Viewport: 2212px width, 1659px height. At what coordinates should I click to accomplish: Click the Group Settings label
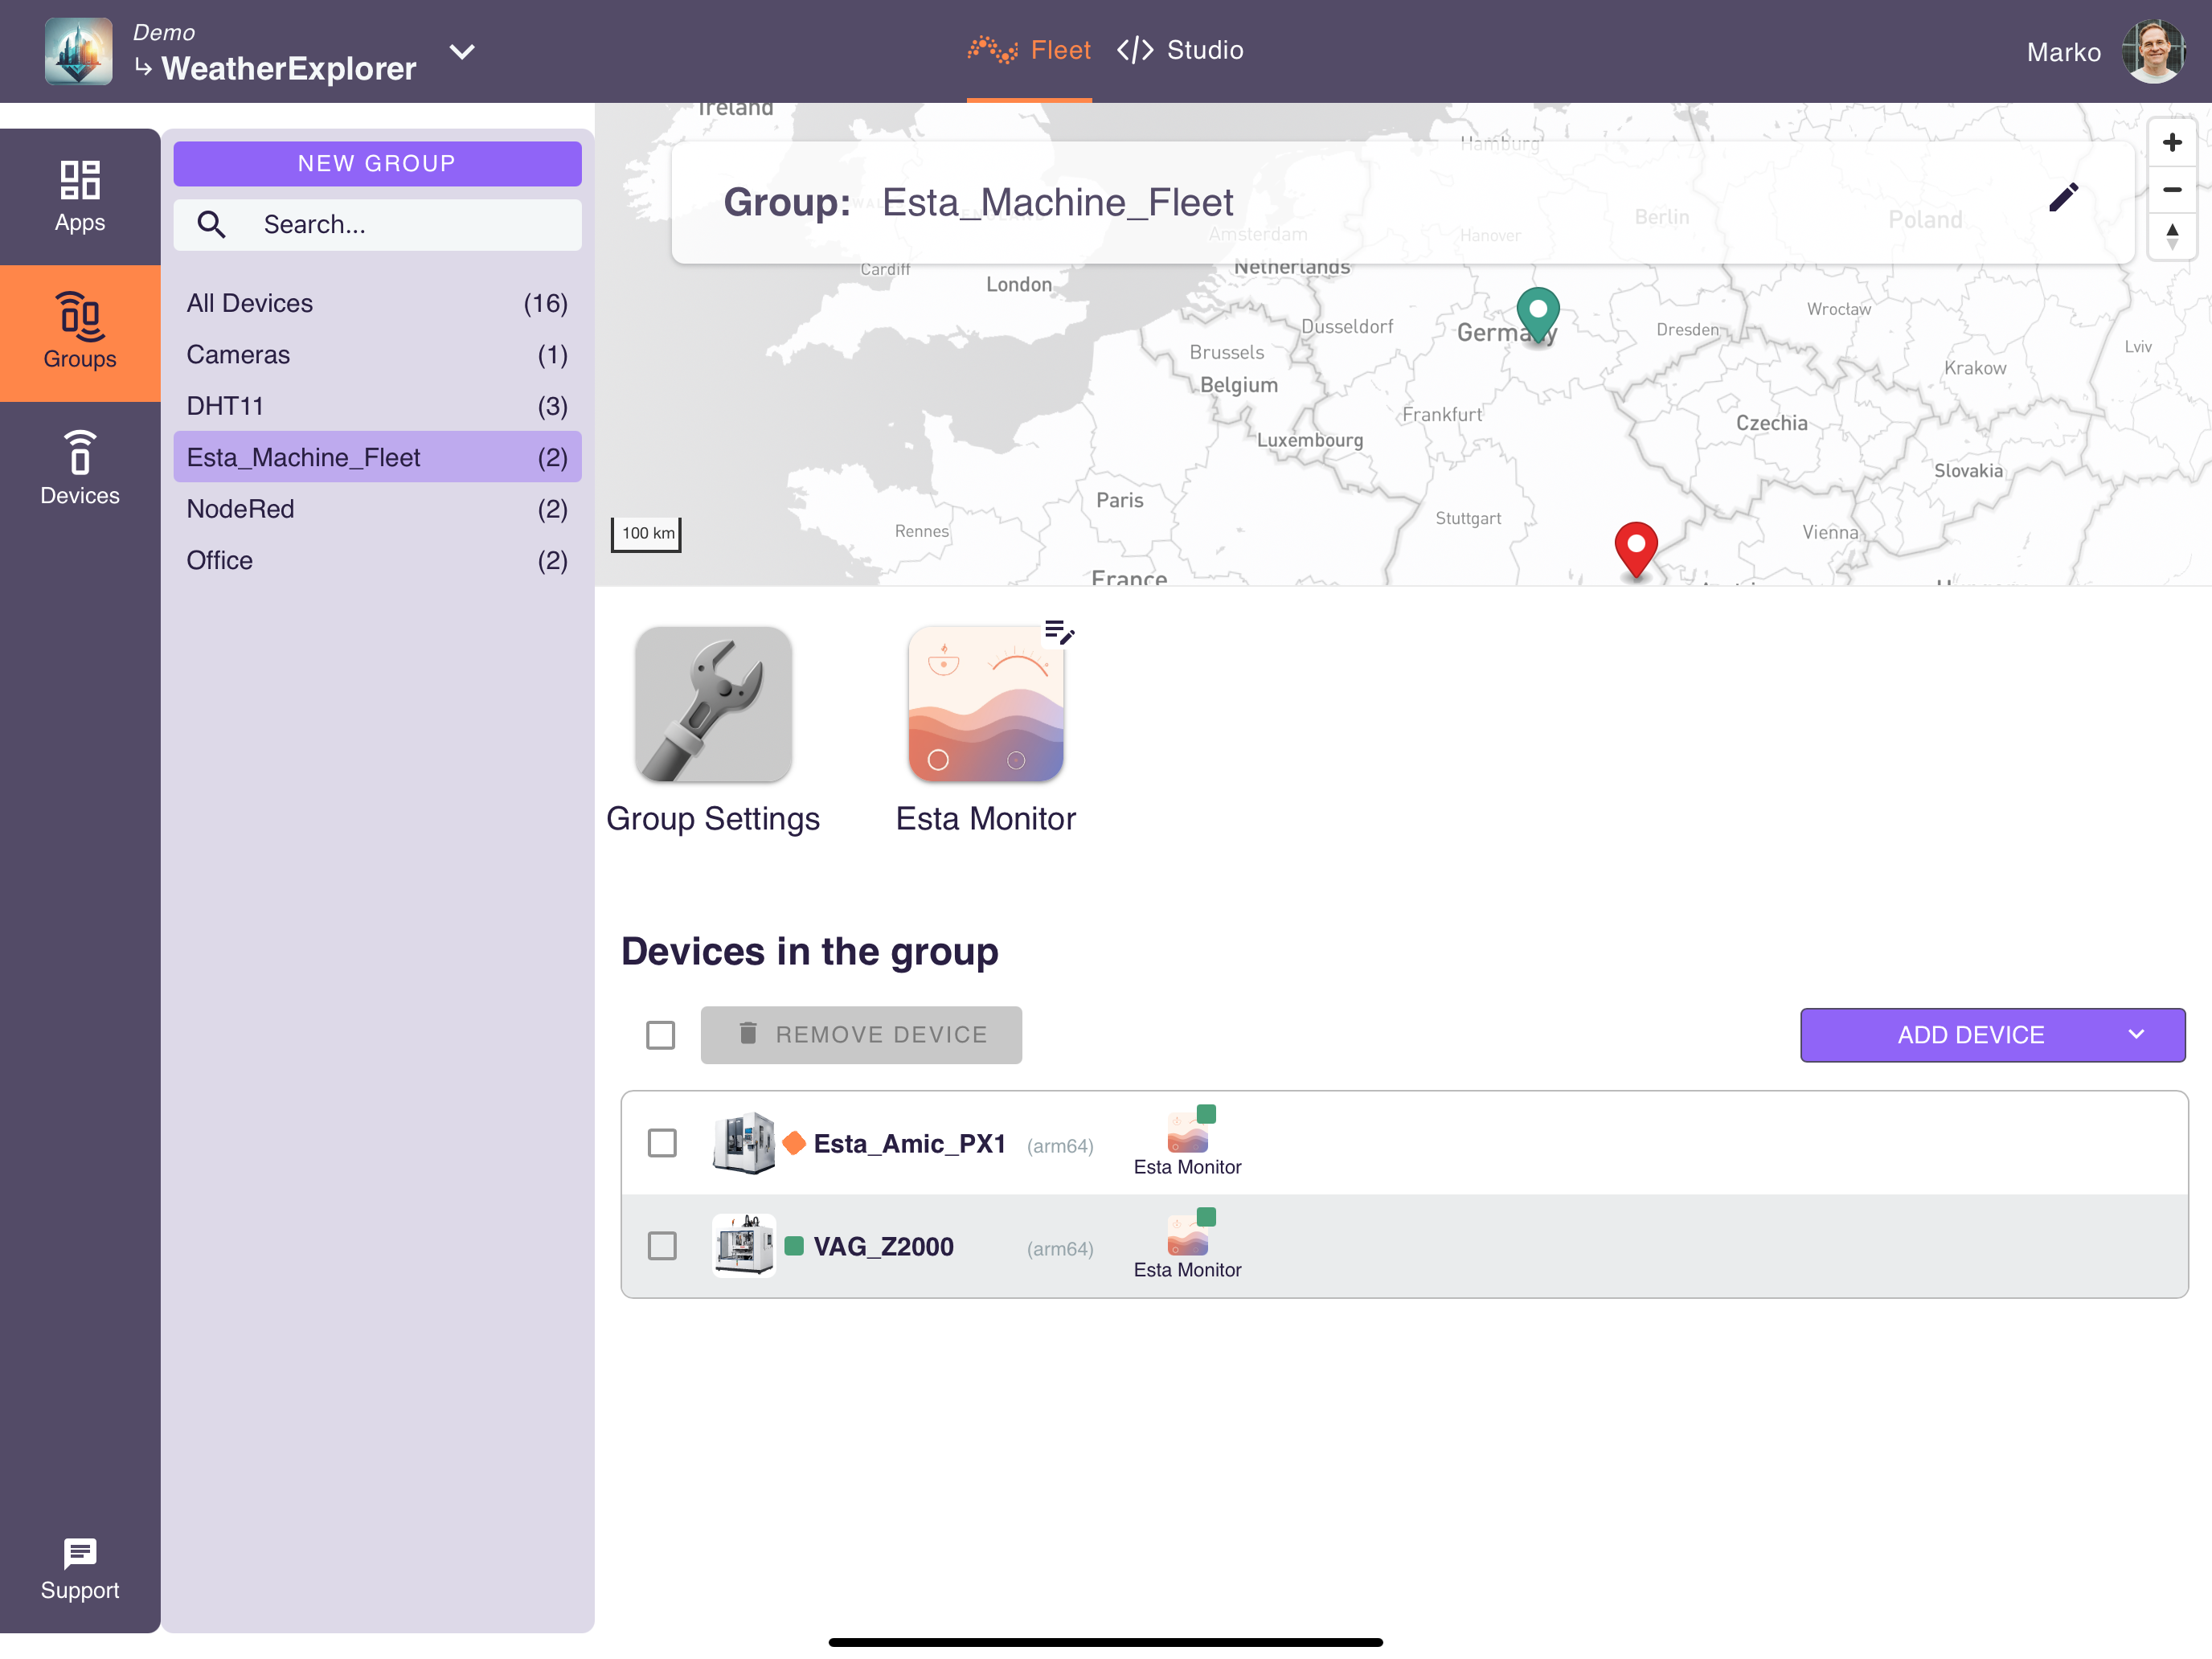tap(713, 819)
